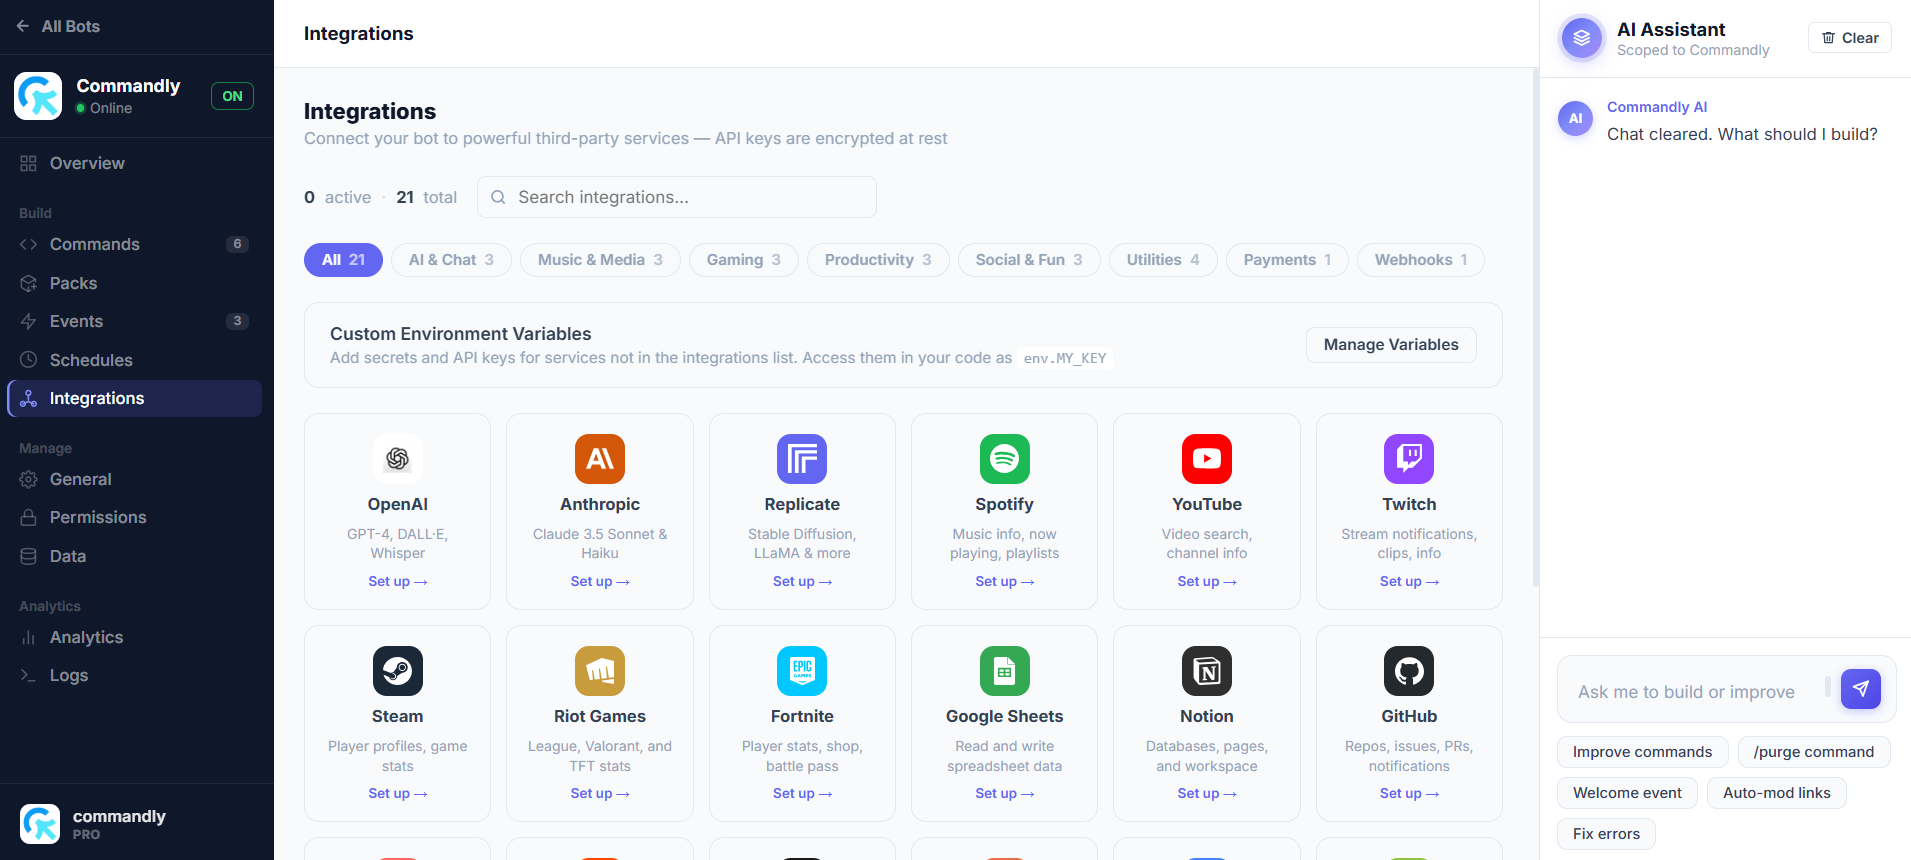
Task: Click the Events lightning icon
Action: 28,321
